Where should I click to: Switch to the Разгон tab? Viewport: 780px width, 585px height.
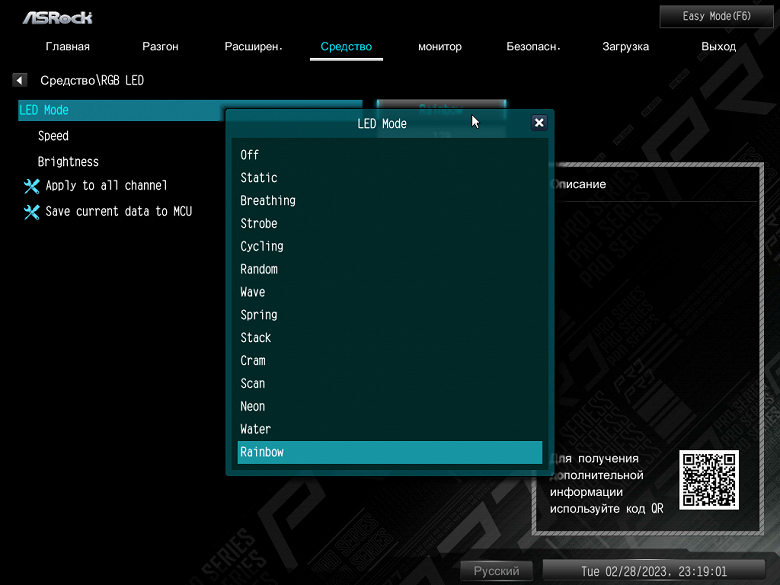point(160,46)
